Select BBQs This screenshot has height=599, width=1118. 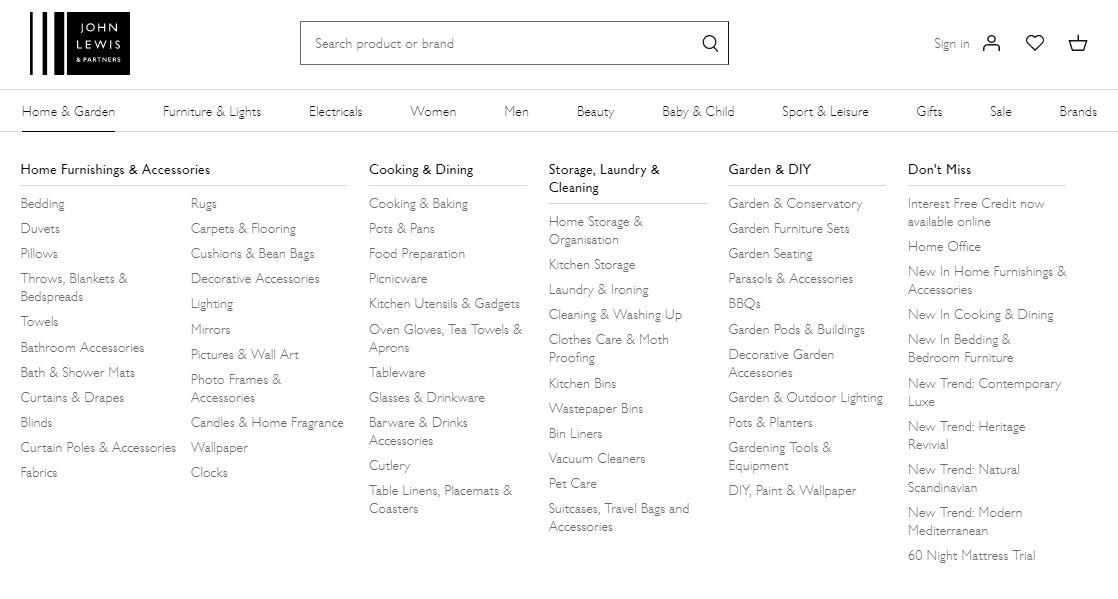(x=744, y=304)
